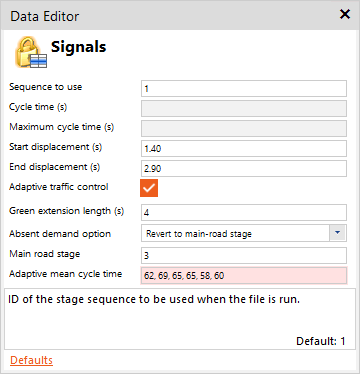Click the Maximum cycle time (s) field

(x=244, y=128)
